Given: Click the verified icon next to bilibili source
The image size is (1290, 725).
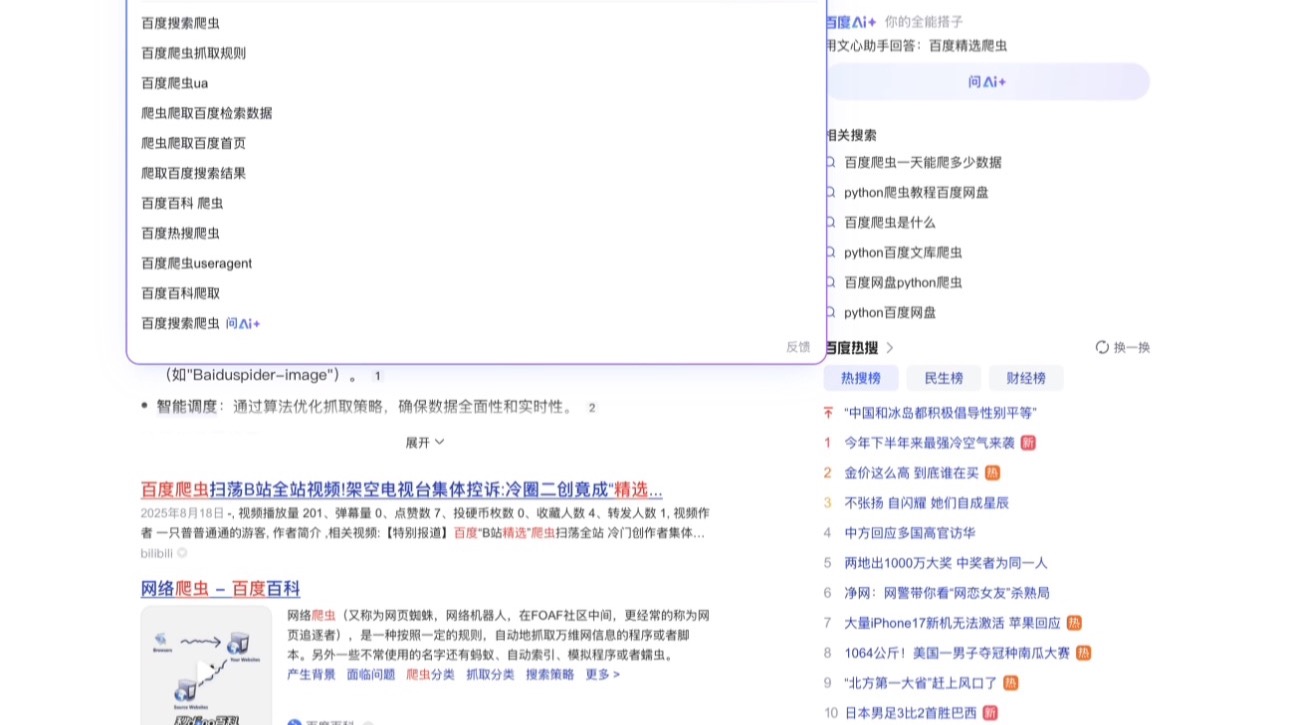Looking at the screenshot, I should (x=182, y=553).
